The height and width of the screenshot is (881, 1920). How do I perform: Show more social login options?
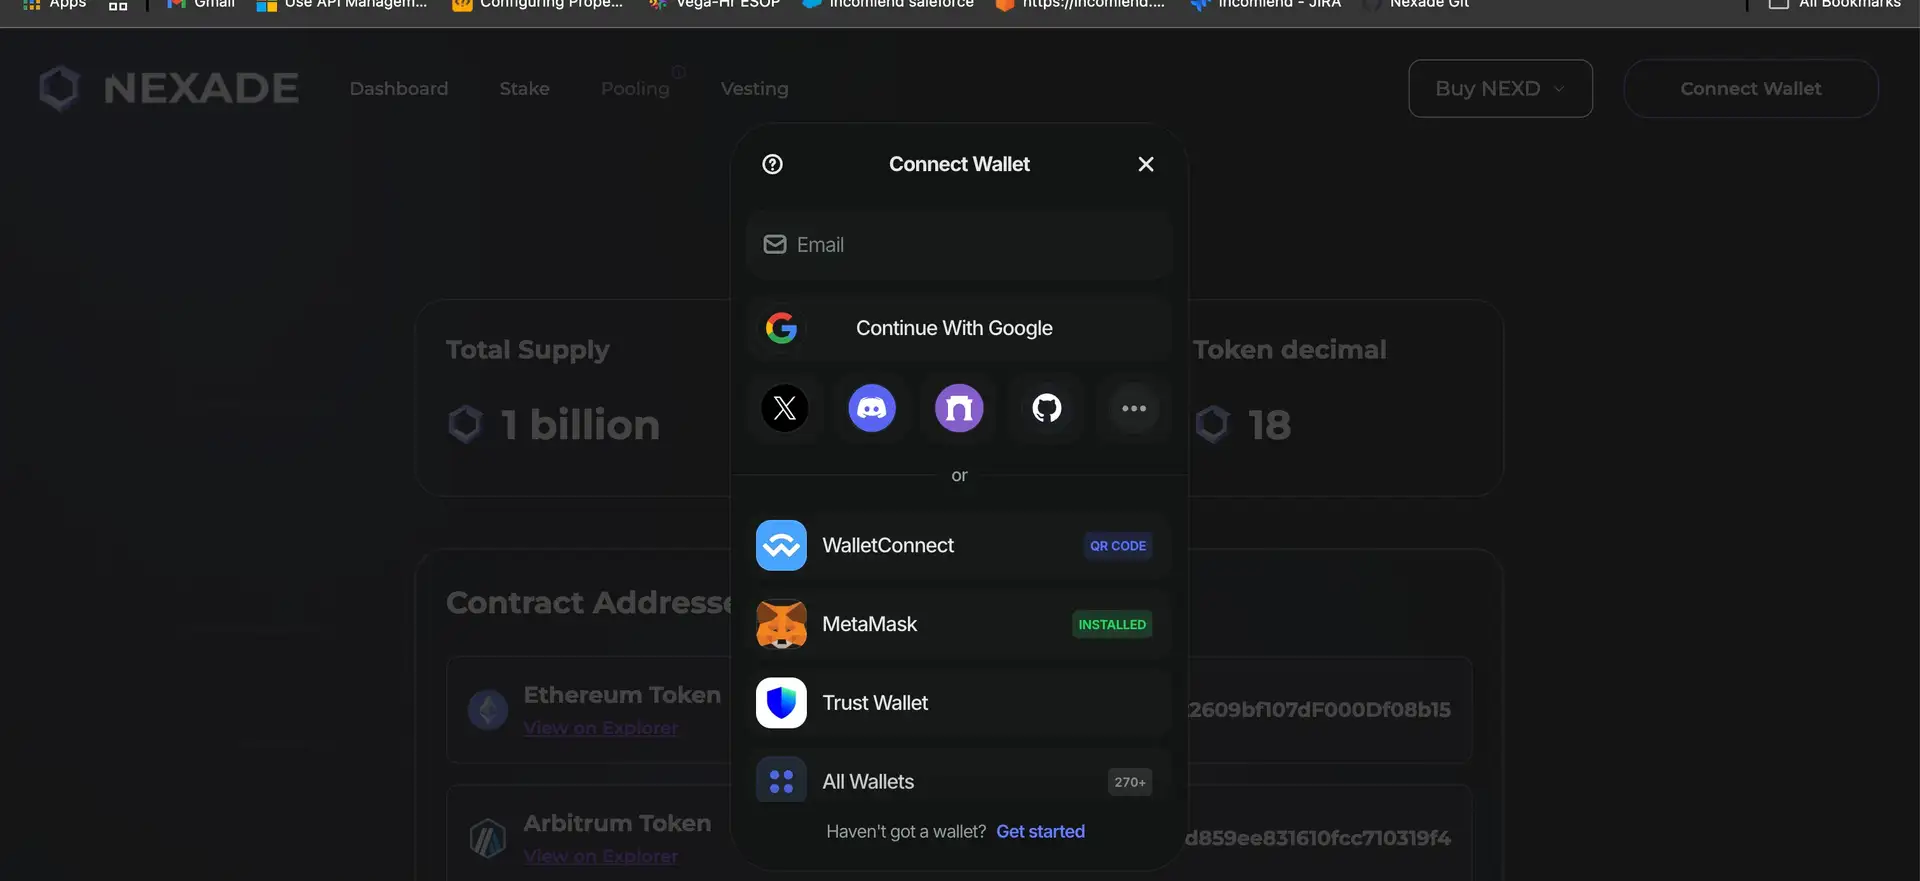pos(1133,408)
